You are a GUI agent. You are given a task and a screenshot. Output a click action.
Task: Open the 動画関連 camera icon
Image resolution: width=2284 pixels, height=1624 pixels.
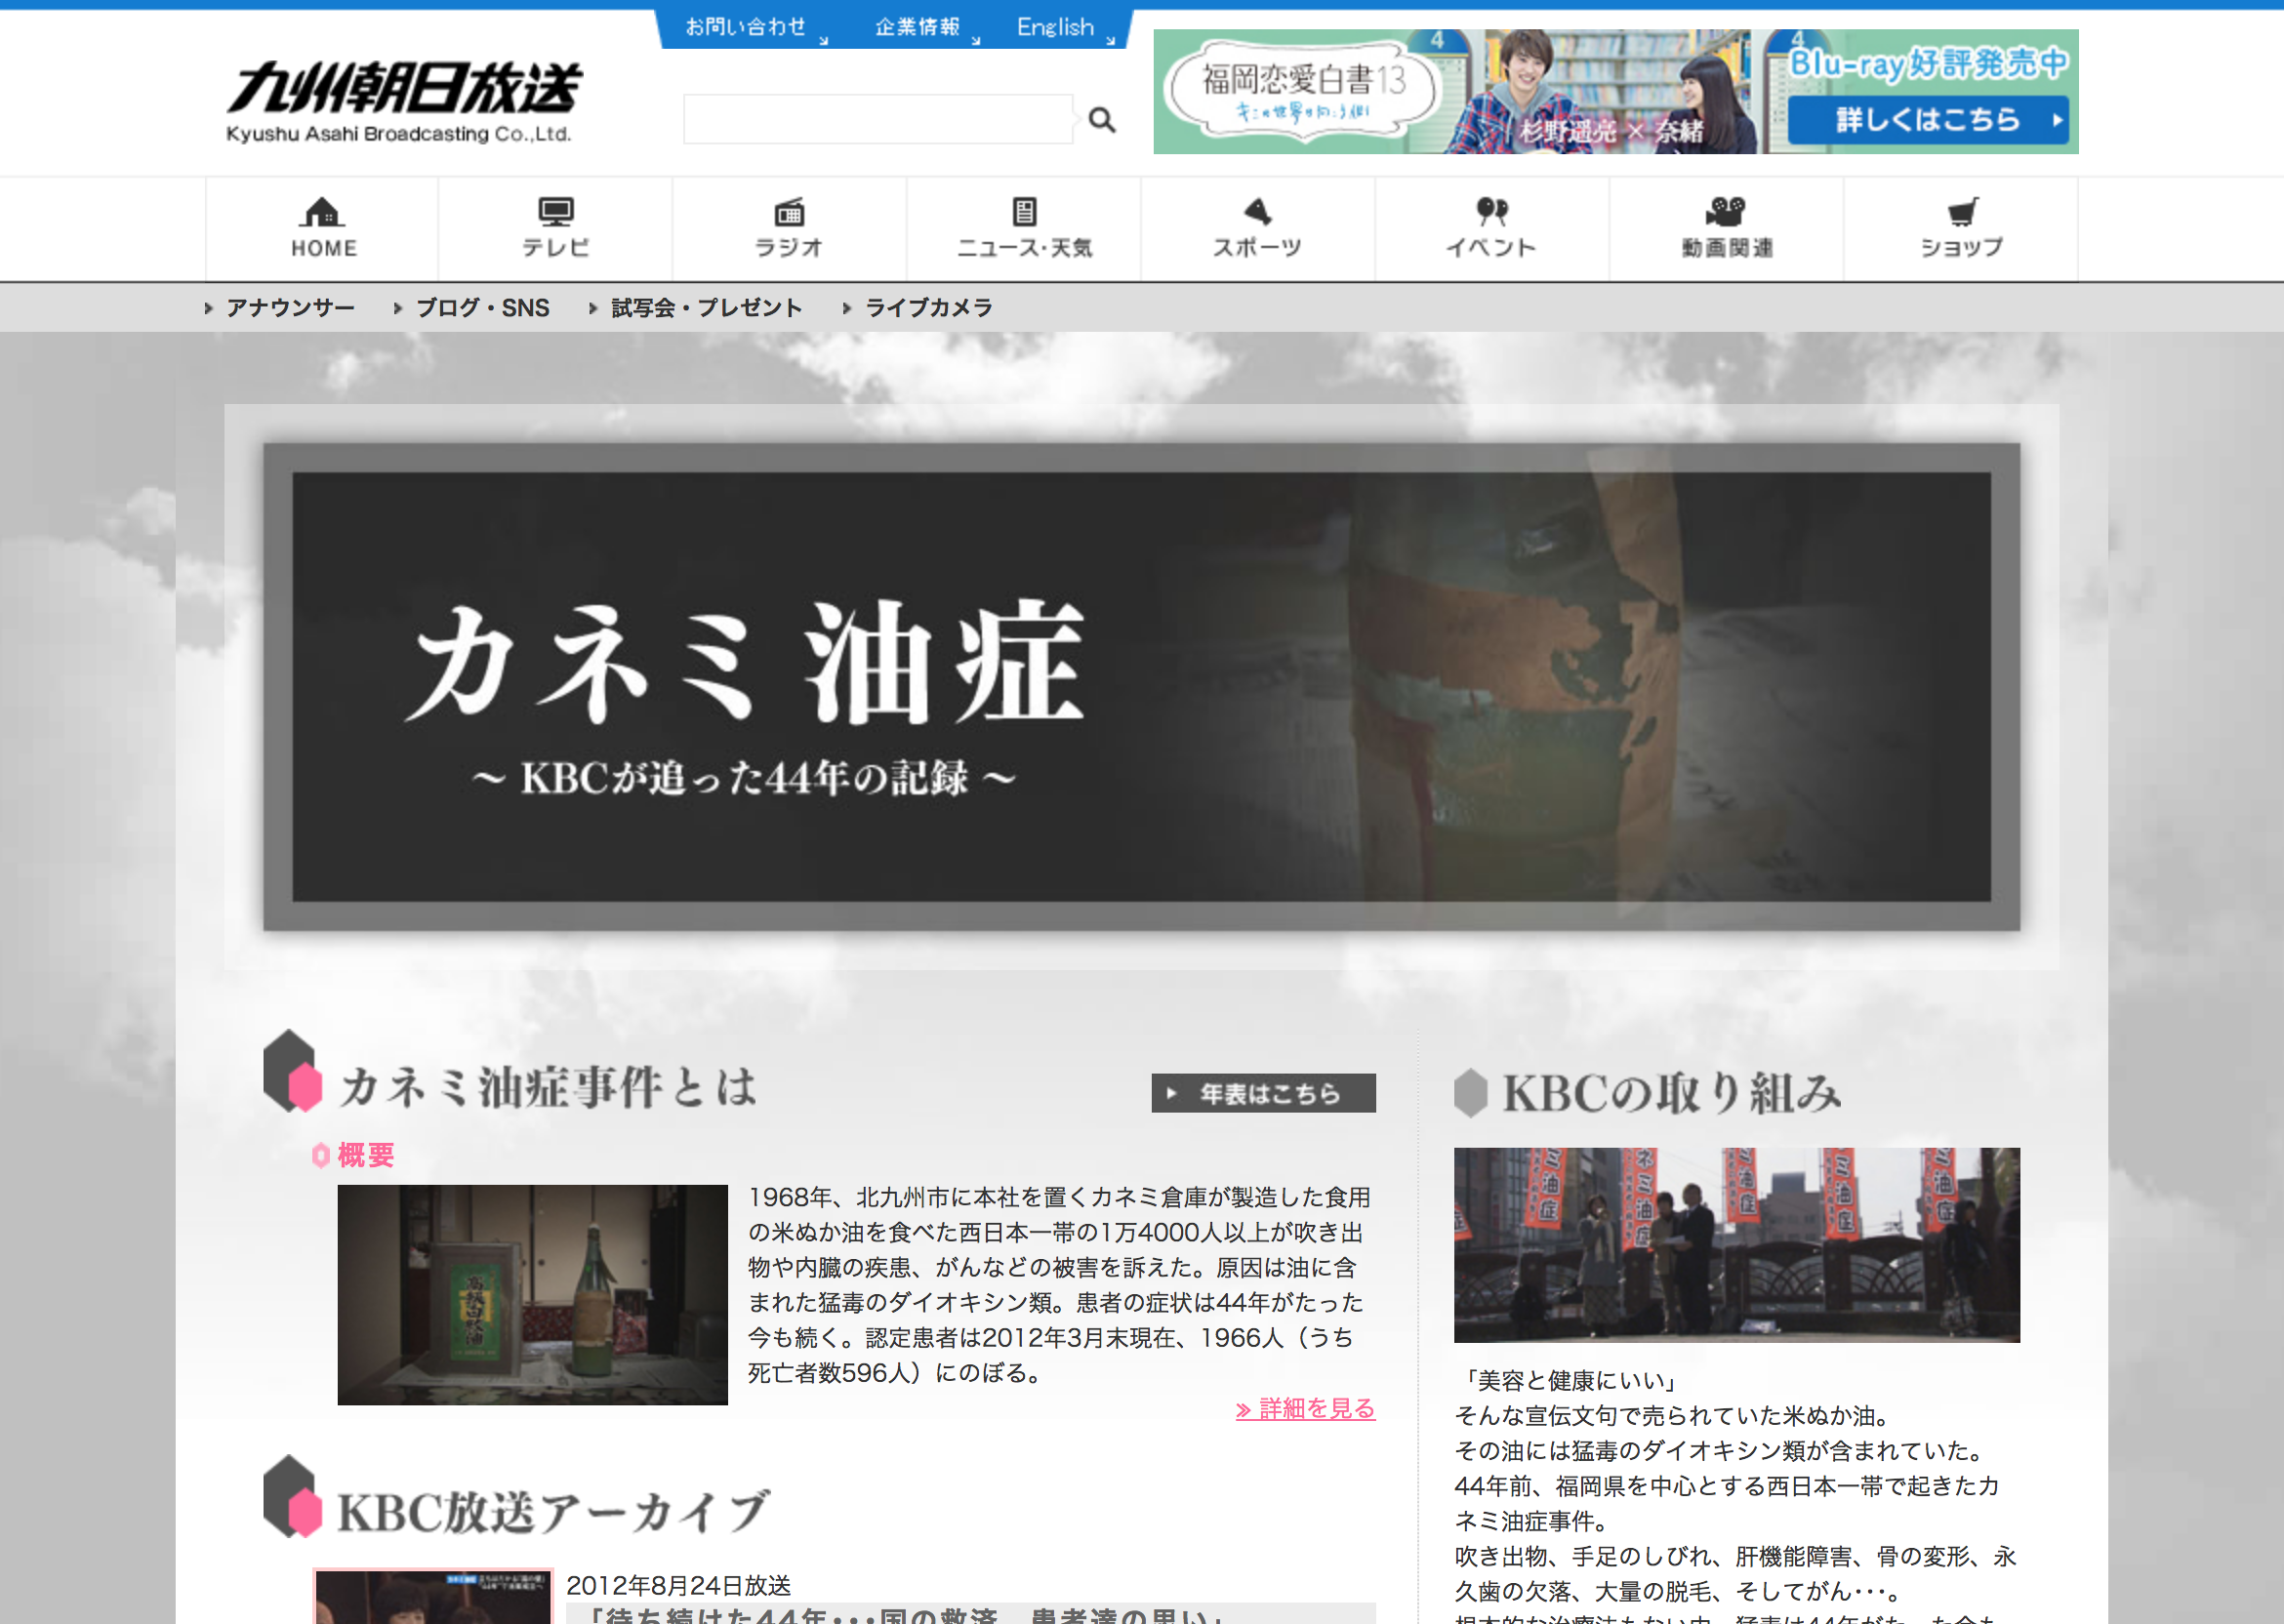pyautogui.click(x=1726, y=211)
